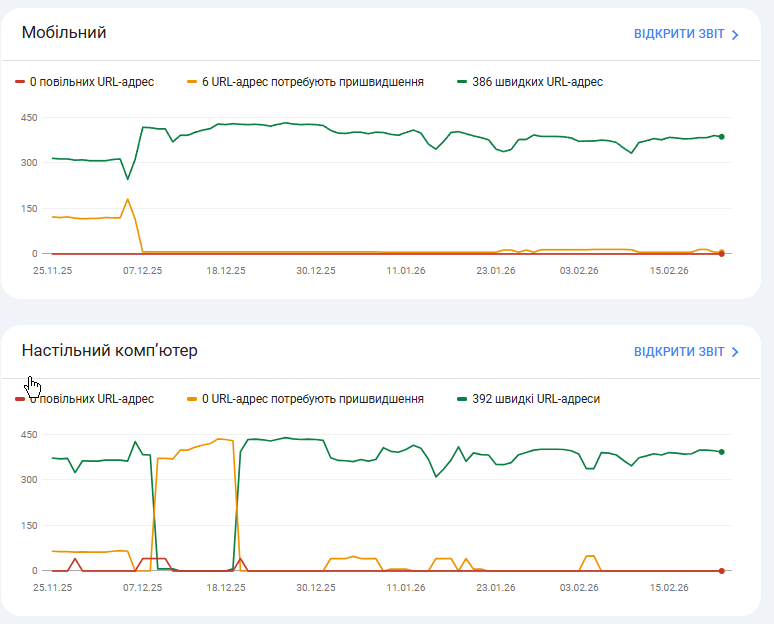Select the 07.12.25 date label on Мобільний chart

pyautogui.click(x=142, y=270)
